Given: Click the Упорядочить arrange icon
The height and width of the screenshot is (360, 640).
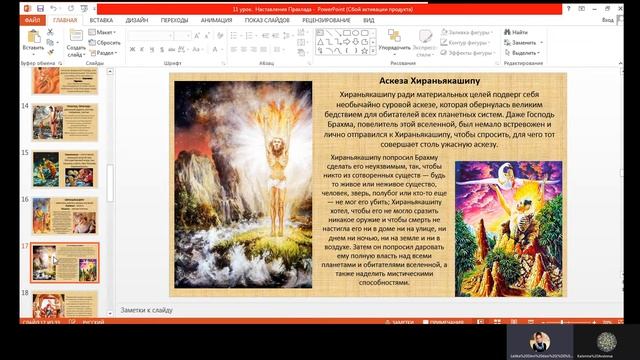Looking at the screenshot, I should pos(394,36).
